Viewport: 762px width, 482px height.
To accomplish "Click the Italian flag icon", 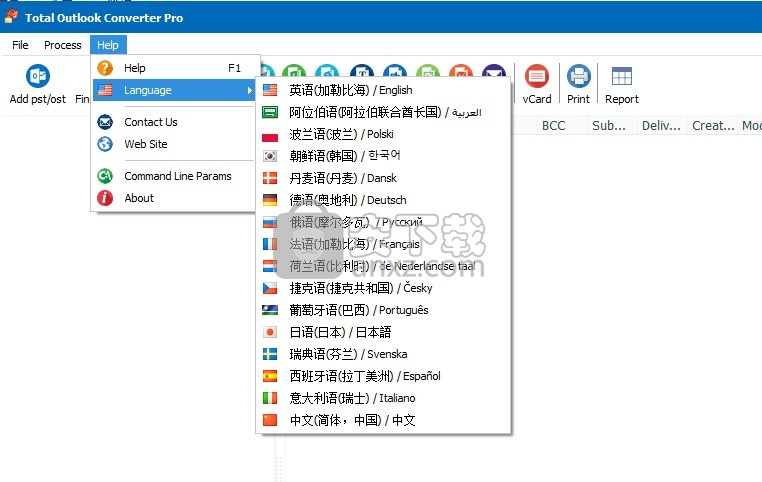I will click(x=270, y=398).
